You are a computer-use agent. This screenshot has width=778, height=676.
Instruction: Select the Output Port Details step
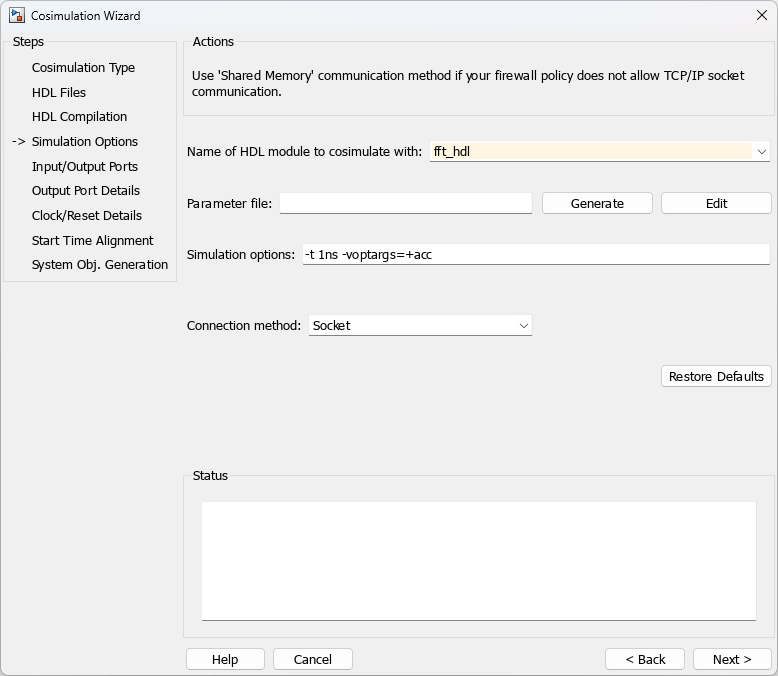click(86, 191)
